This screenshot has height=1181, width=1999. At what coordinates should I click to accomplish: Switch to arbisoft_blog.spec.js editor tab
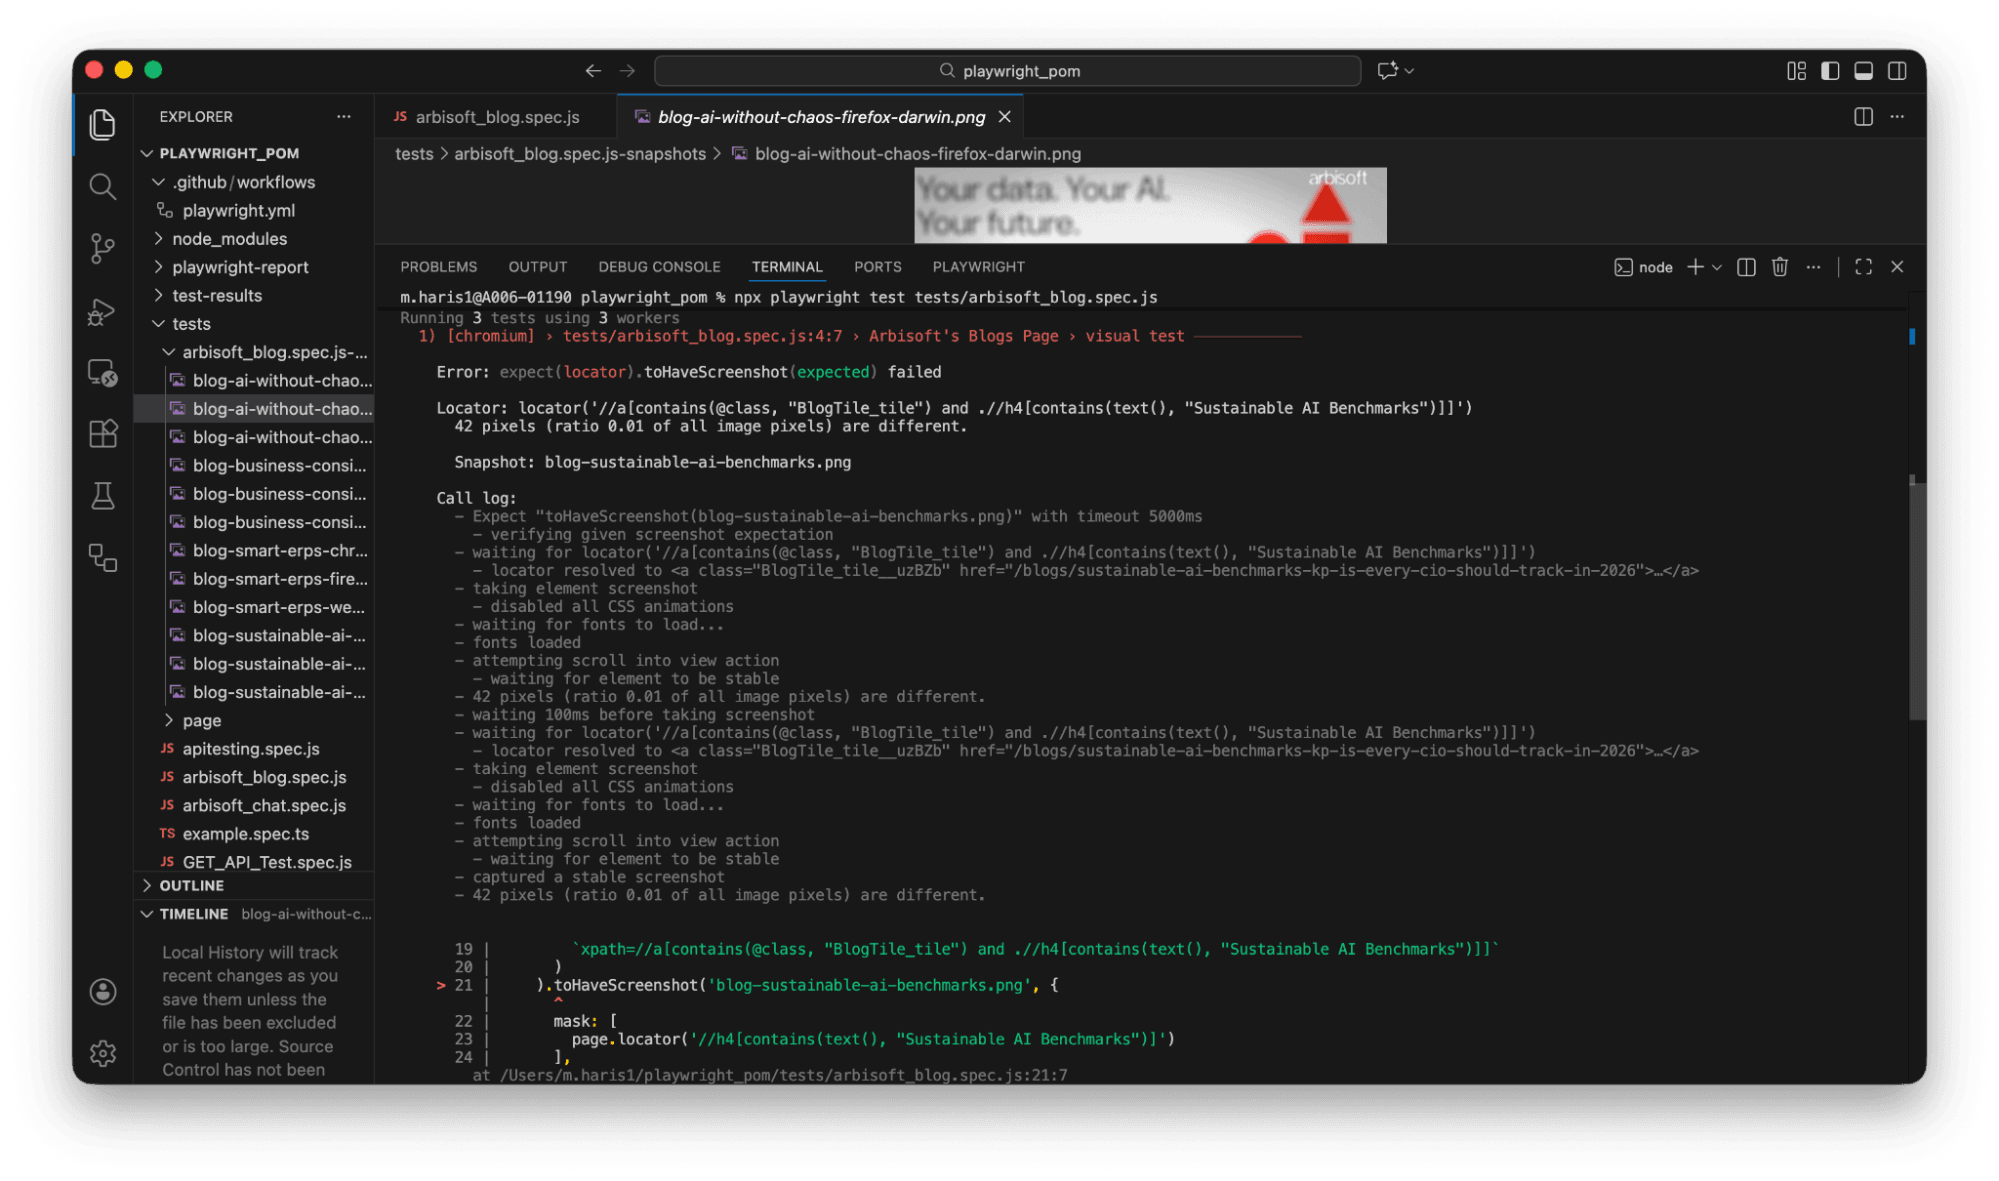point(496,117)
